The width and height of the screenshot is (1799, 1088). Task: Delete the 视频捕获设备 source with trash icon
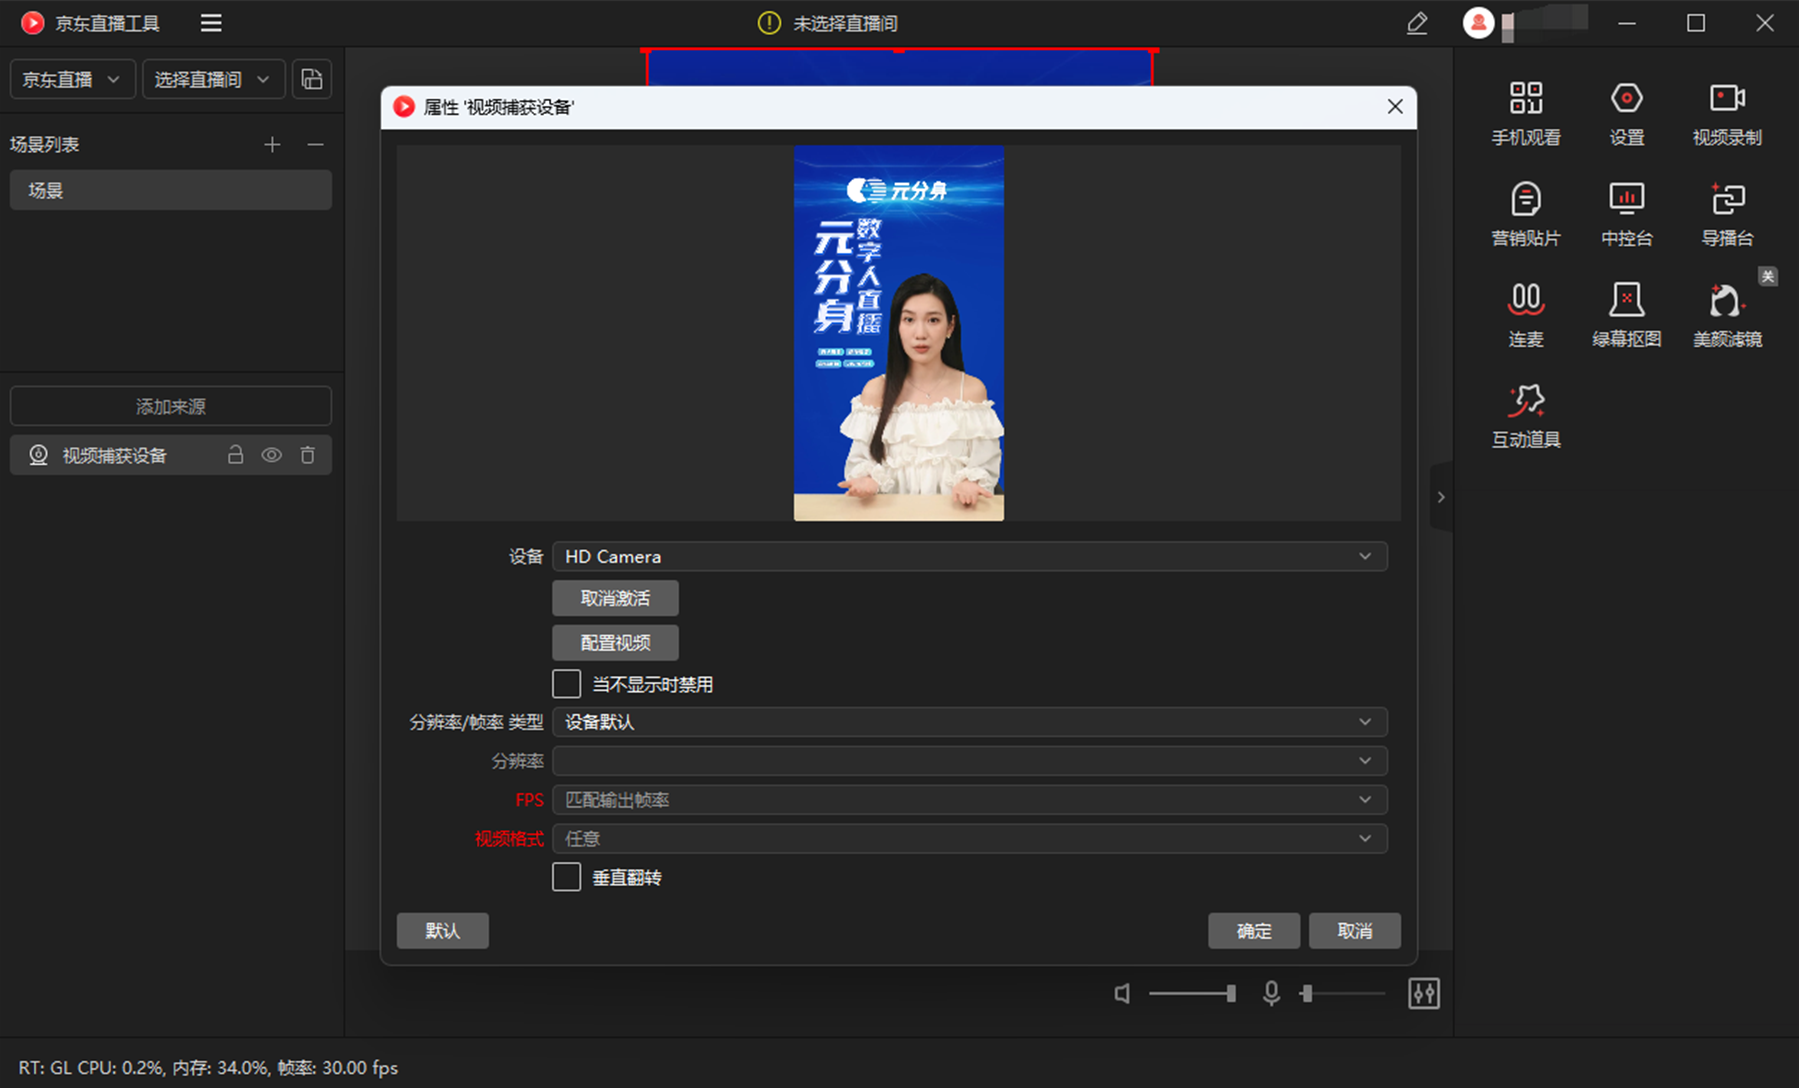pyautogui.click(x=308, y=455)
